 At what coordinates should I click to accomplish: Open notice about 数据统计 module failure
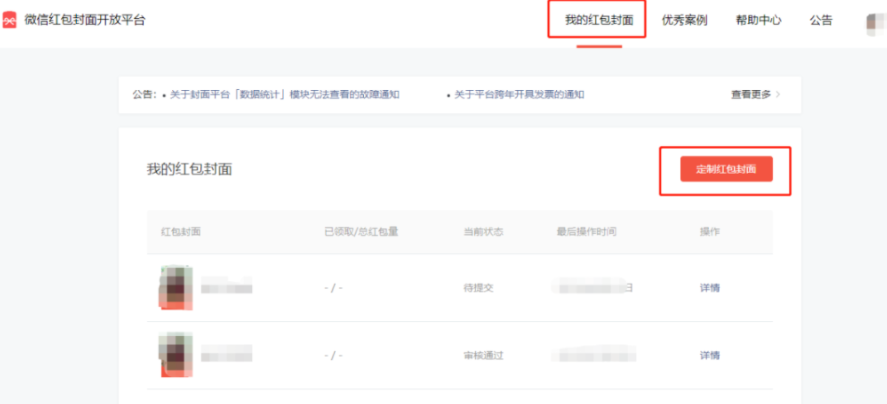click(284, 95)
